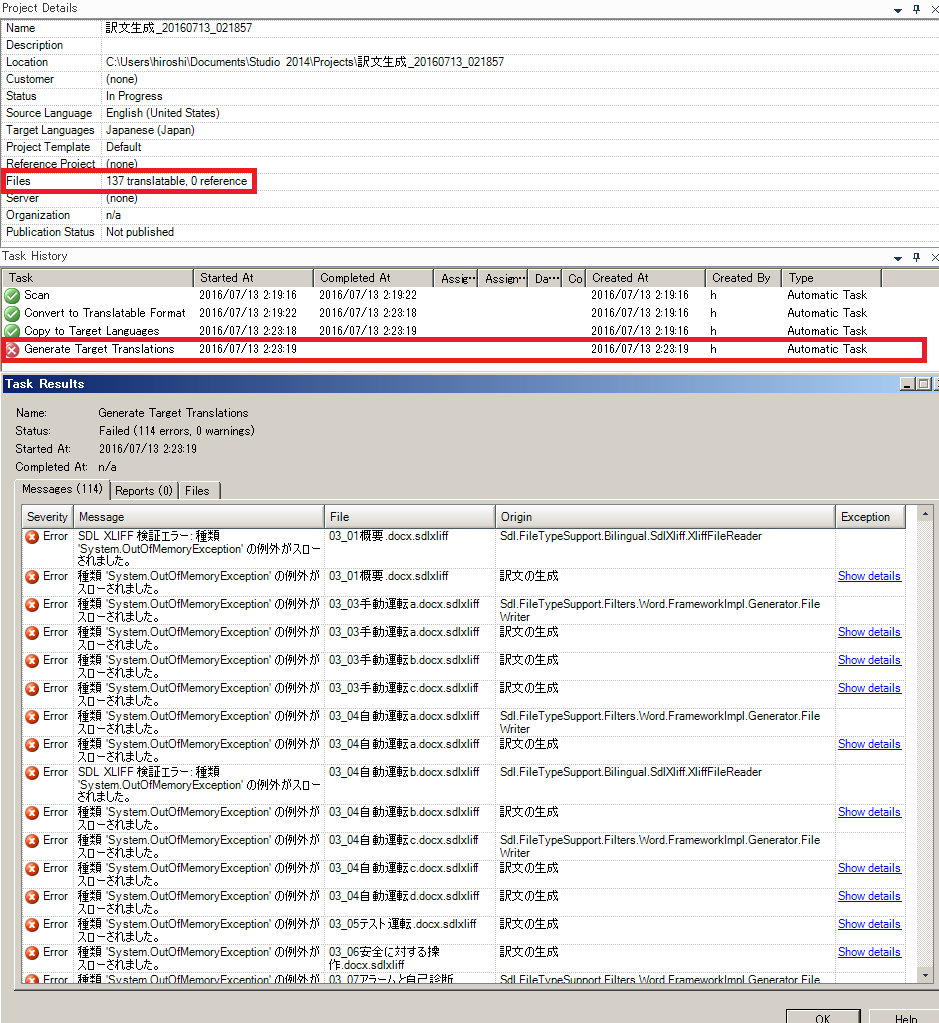Select the Messages (114) tab
The width and height of the screenshot is (939, 1023).
pos(62,489)
